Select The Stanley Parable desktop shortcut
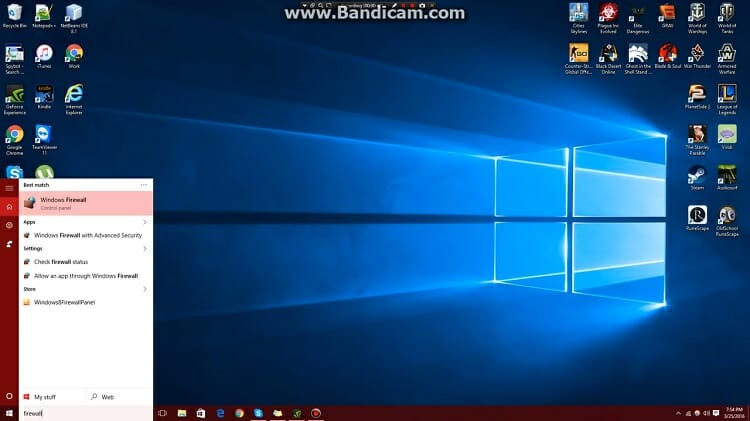This screenshot has height=421, width=750. pos(697,140)
